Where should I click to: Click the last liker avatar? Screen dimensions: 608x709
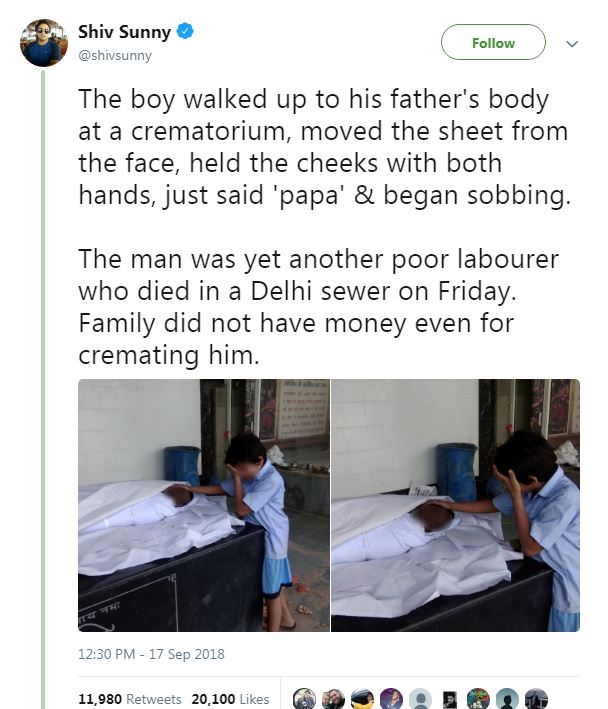coord(537,699)
